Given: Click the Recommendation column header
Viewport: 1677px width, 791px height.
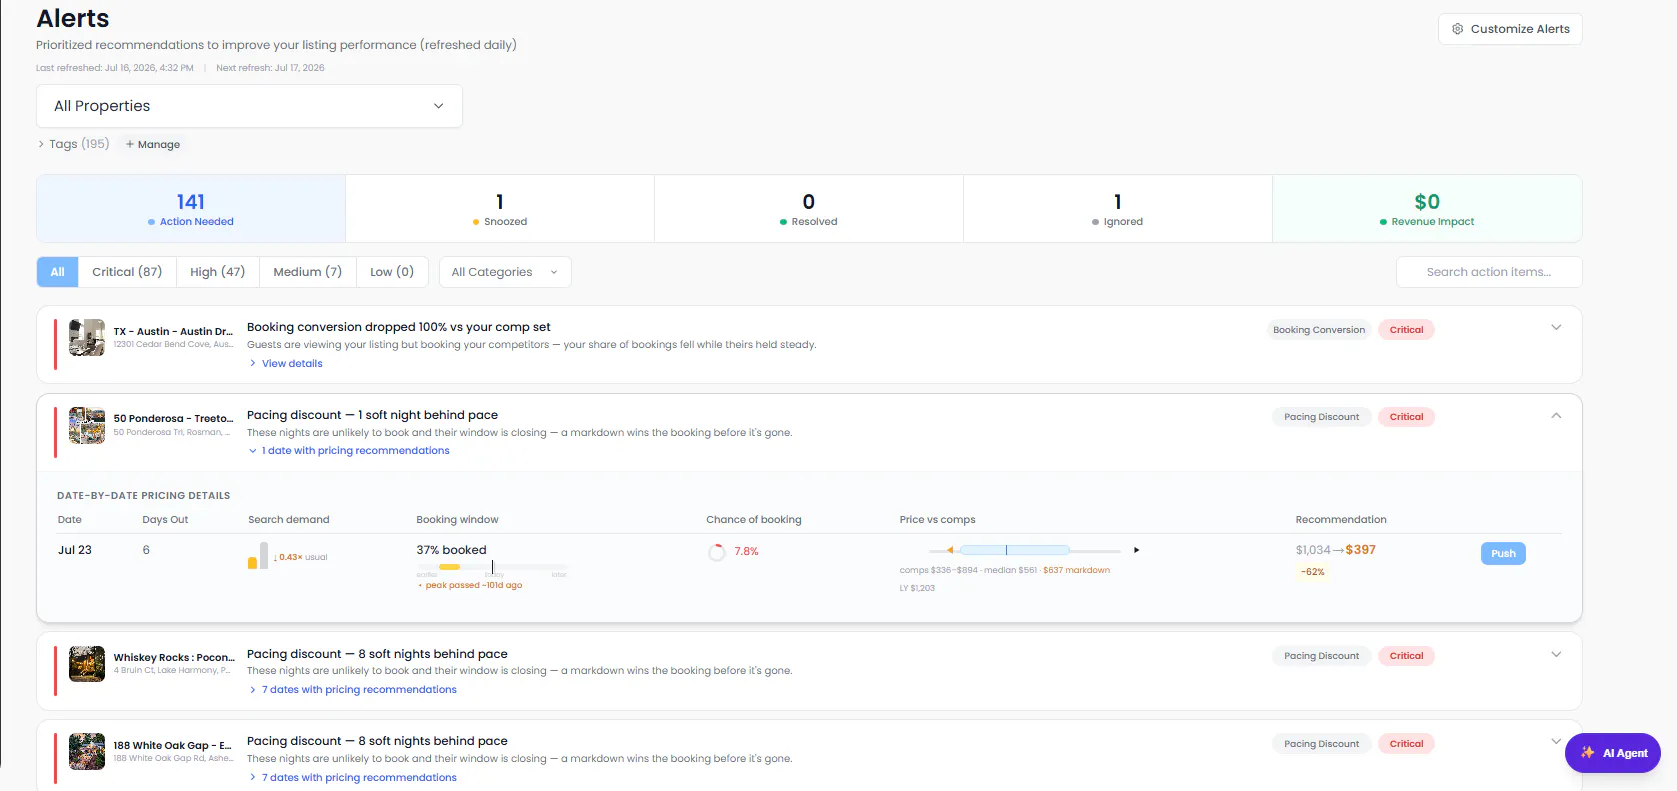Looking at the screenshot, I should point(1341,520).
